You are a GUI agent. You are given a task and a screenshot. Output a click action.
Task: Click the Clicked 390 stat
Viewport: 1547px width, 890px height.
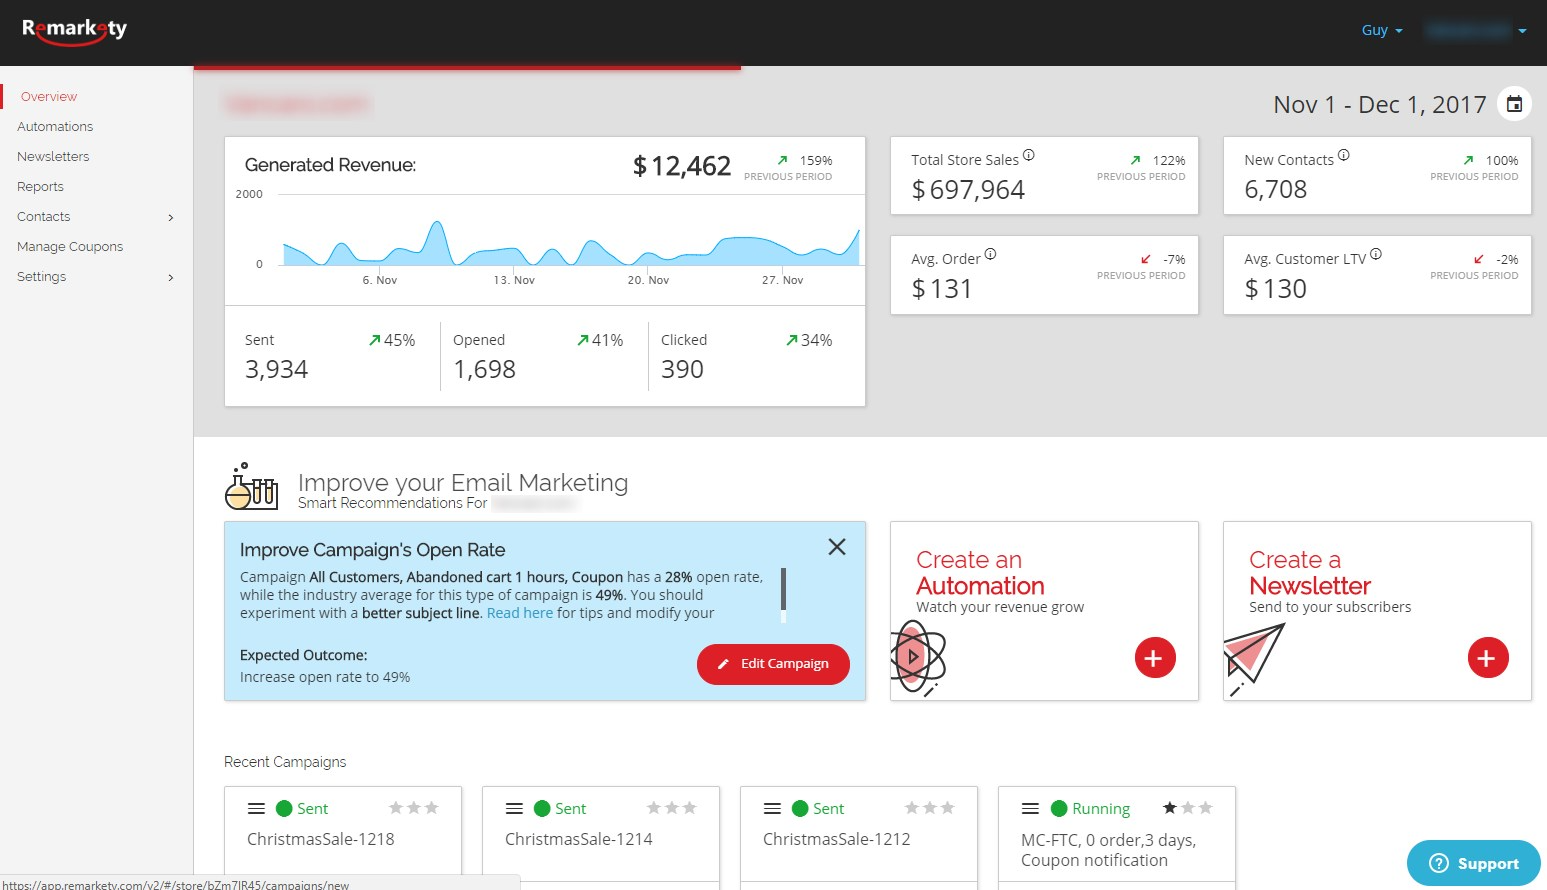coord(682,370)
